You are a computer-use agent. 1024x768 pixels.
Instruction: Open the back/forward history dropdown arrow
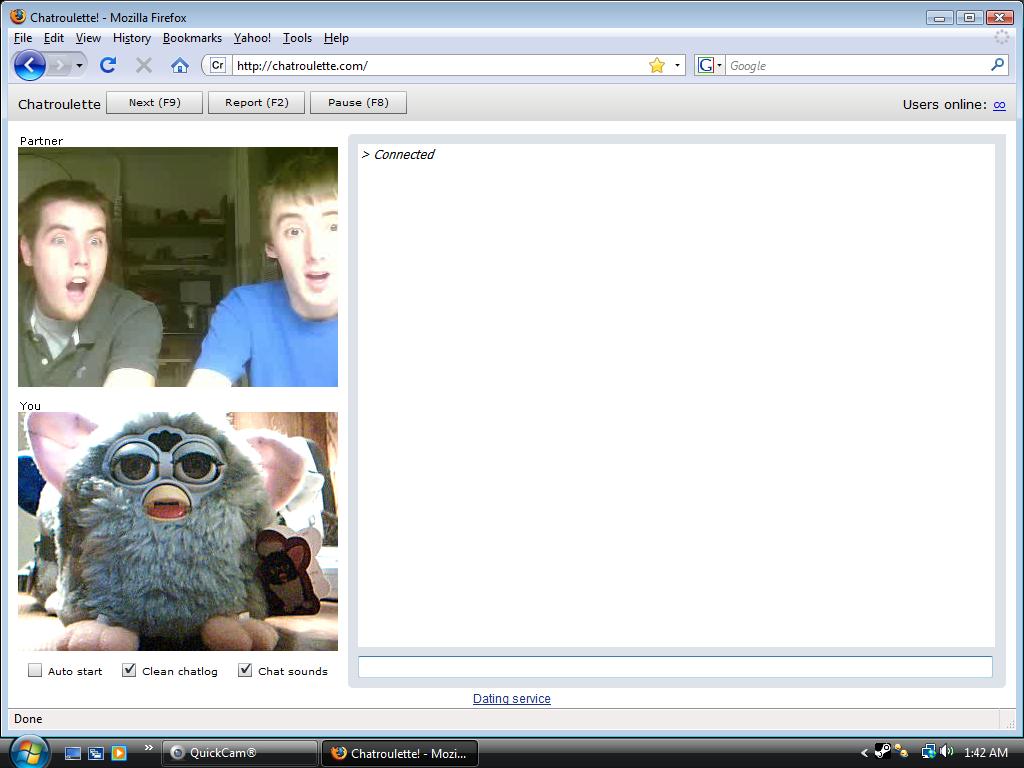point(79,65)
